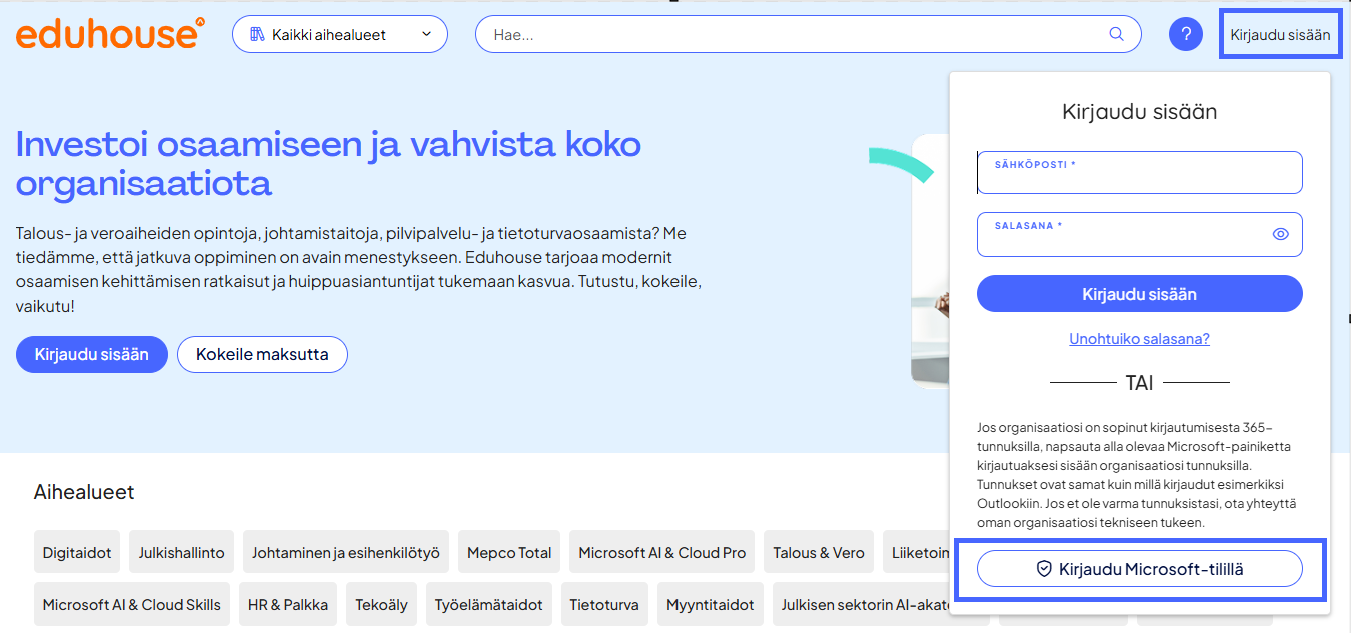Focus the Sähköposti email field
The width and height of the screenshot is (1351, 633).
click(x=1140, y=172)
